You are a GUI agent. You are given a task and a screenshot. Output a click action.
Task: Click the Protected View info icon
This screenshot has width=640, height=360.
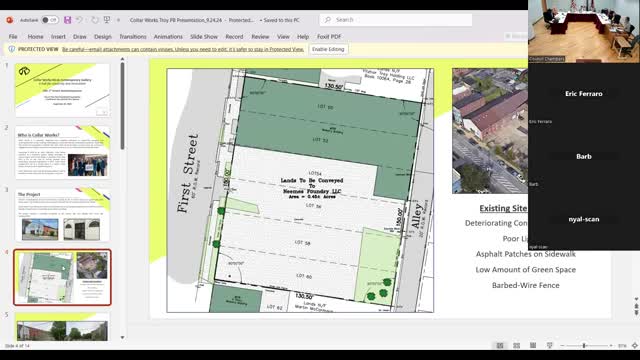coord(11,49)
